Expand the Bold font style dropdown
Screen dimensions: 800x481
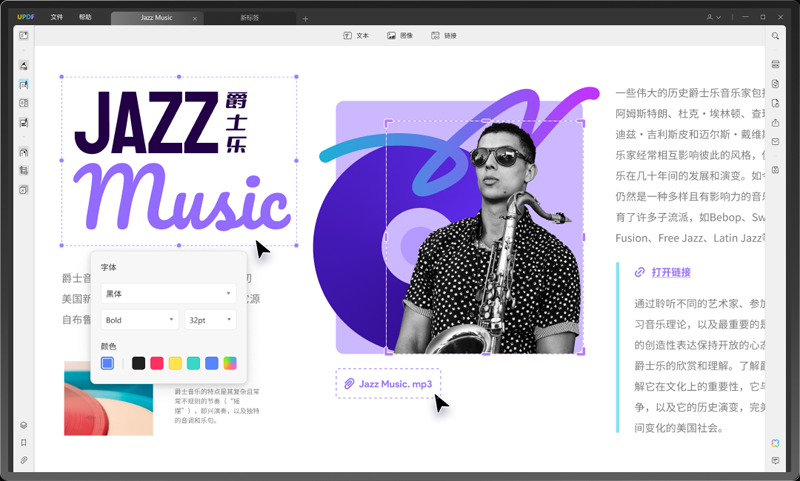point(140,320)
